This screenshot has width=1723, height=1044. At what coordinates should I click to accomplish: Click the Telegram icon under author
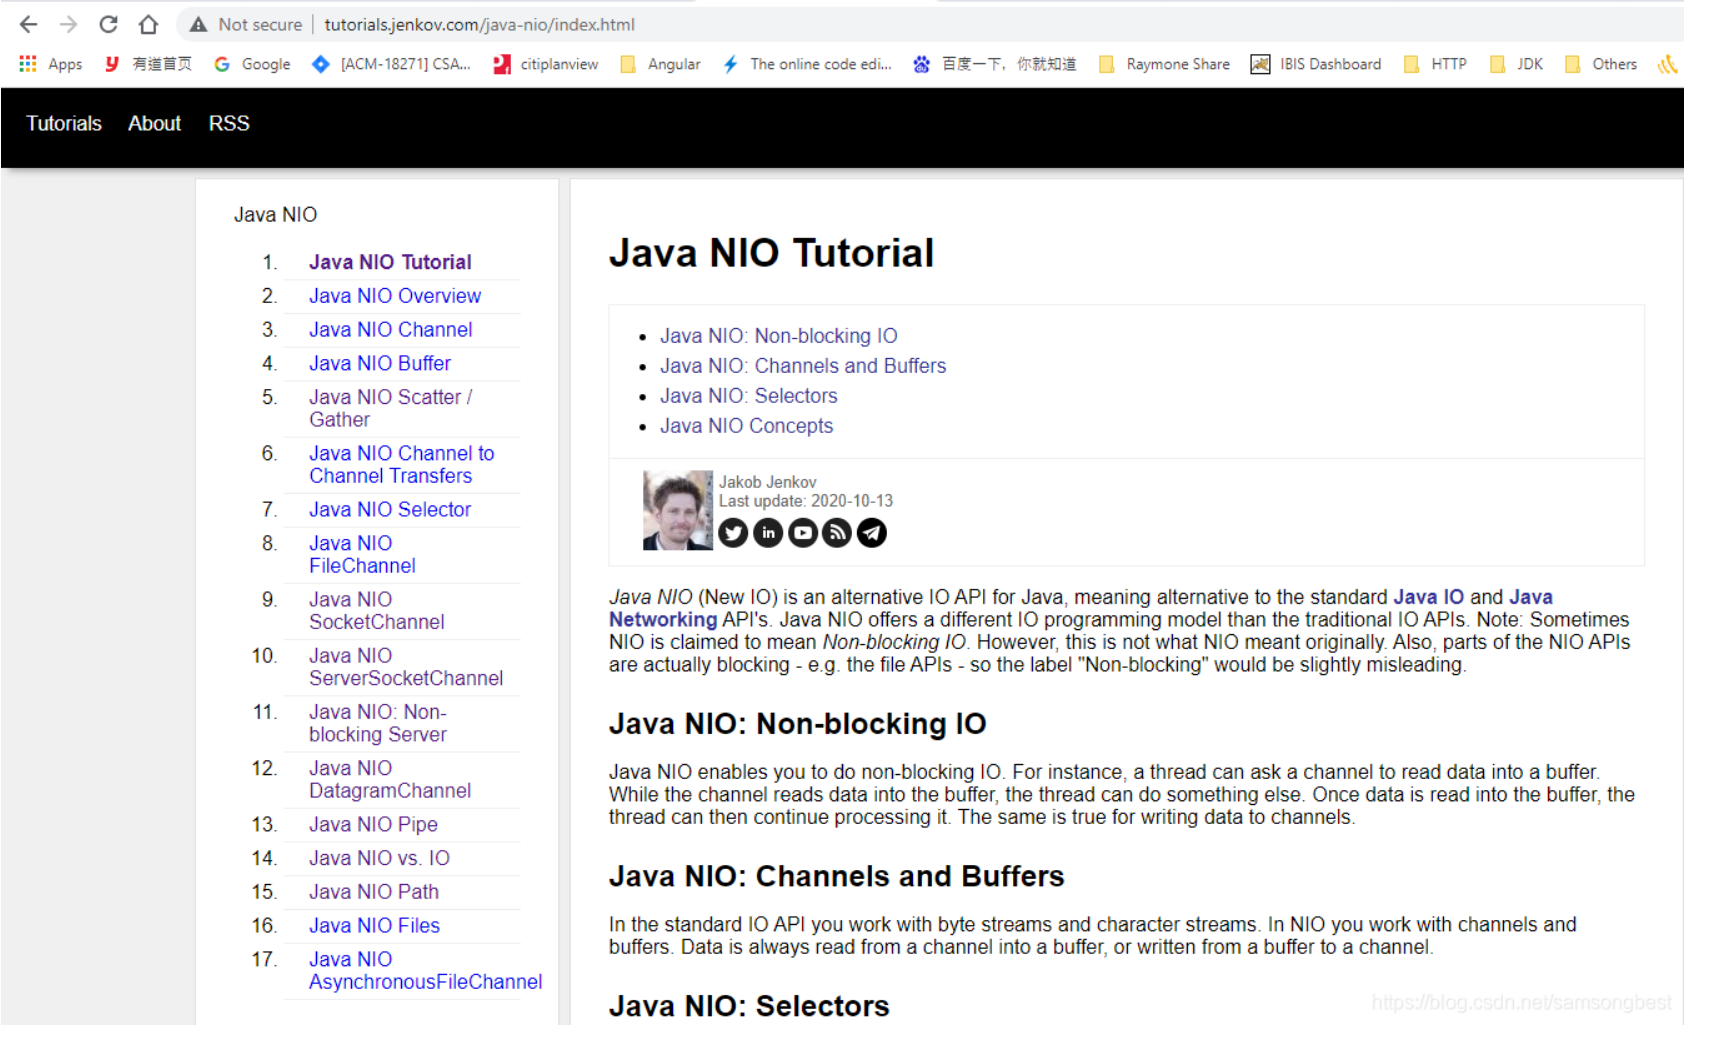click(x=872, y=533)
